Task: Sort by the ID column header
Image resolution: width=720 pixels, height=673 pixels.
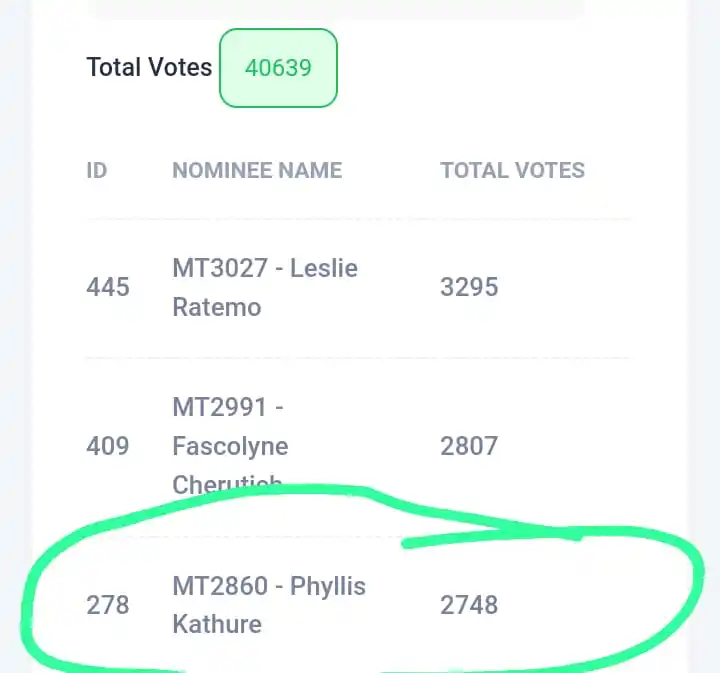Action: [x=97, y=170]
